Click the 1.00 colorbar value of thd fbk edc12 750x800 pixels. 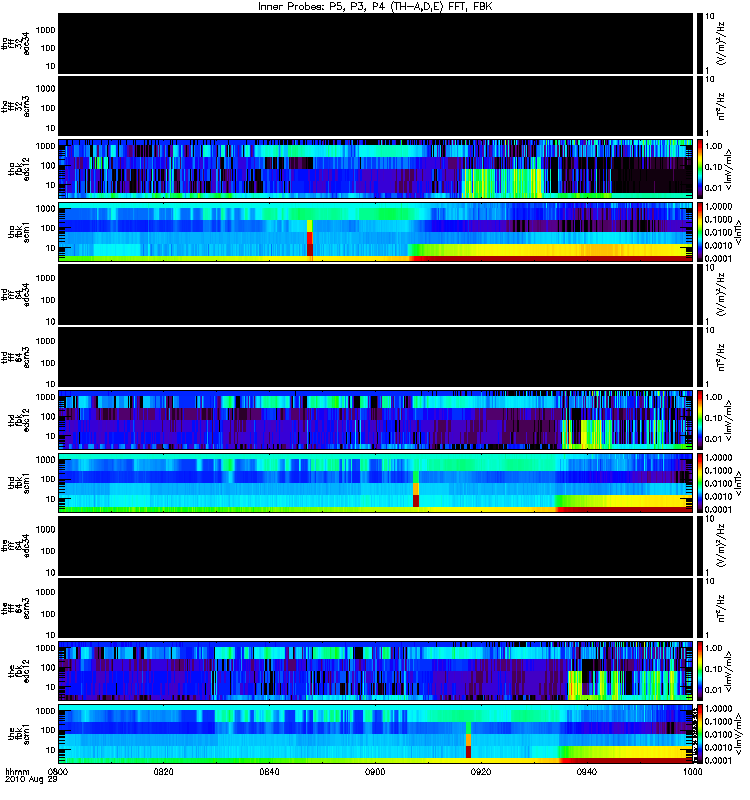click(x=714, y=397)
